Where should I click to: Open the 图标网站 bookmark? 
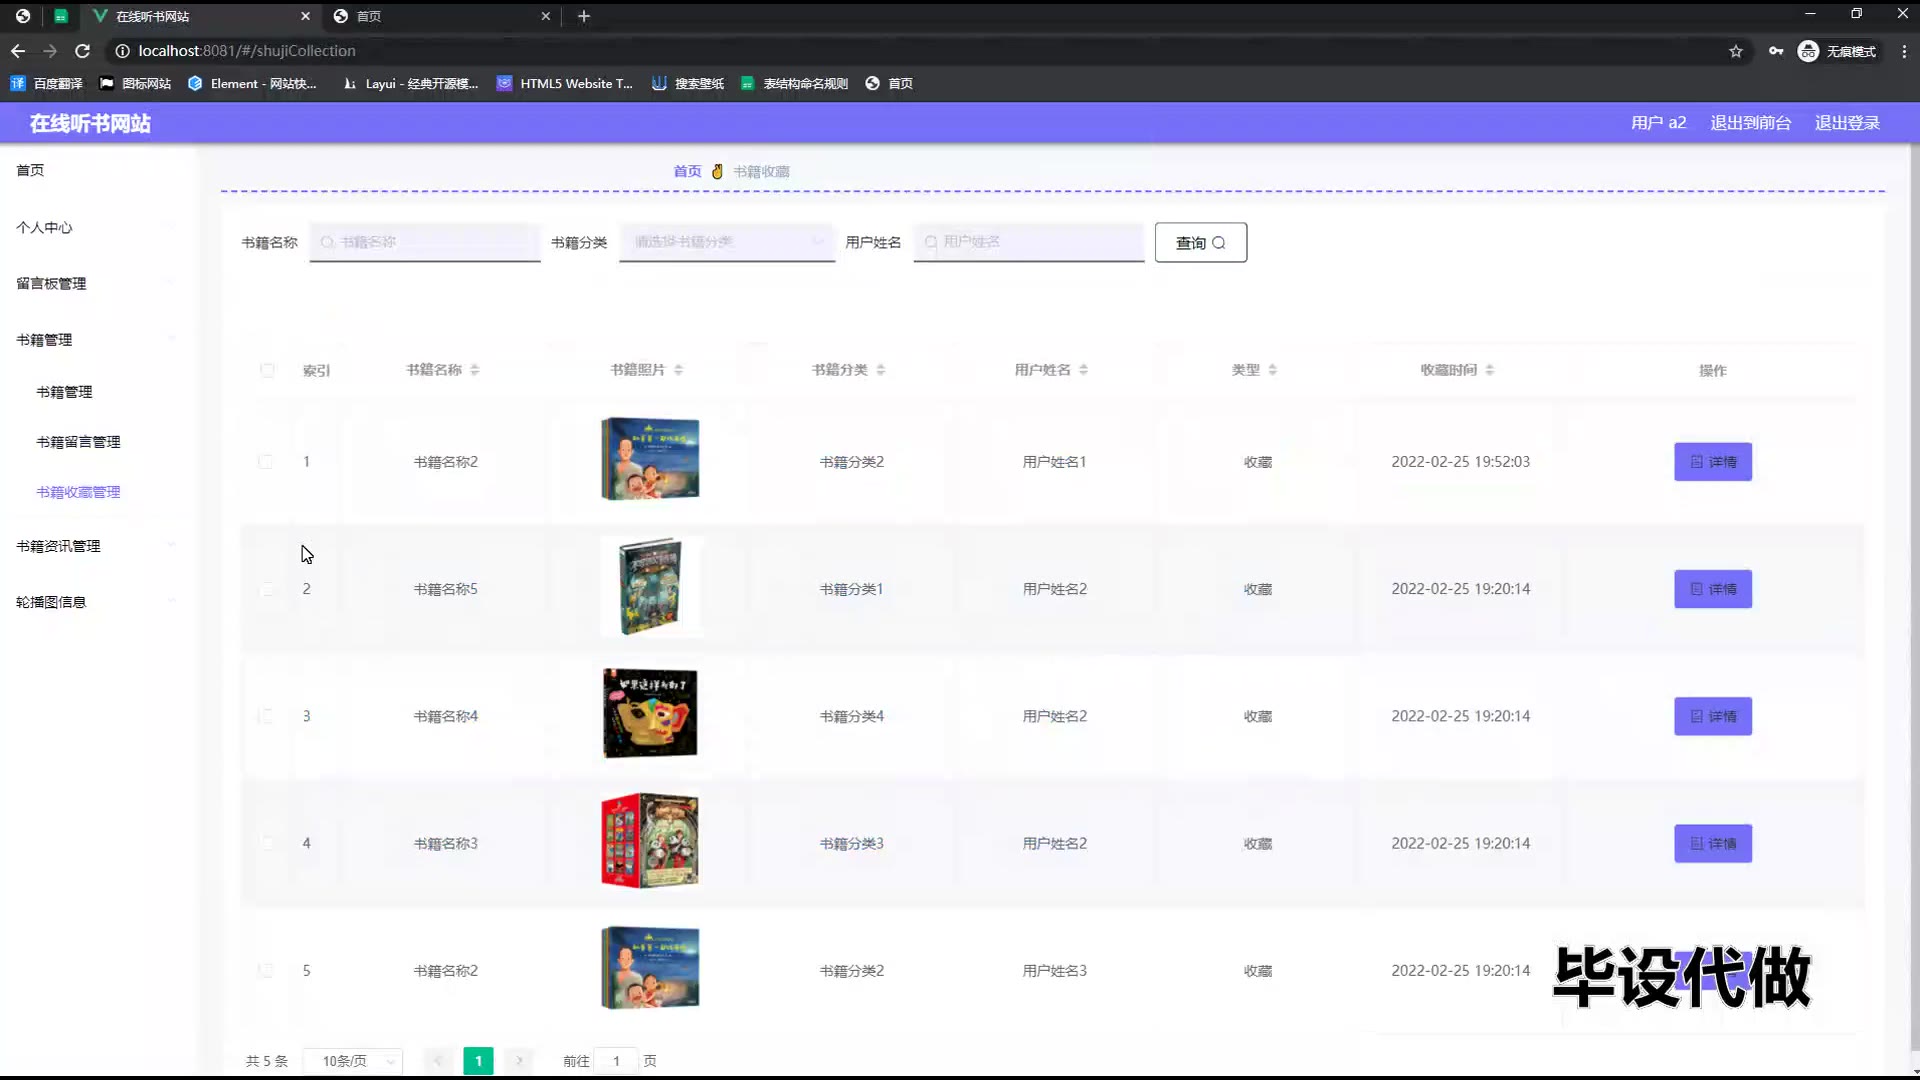(x=135, y=84)
